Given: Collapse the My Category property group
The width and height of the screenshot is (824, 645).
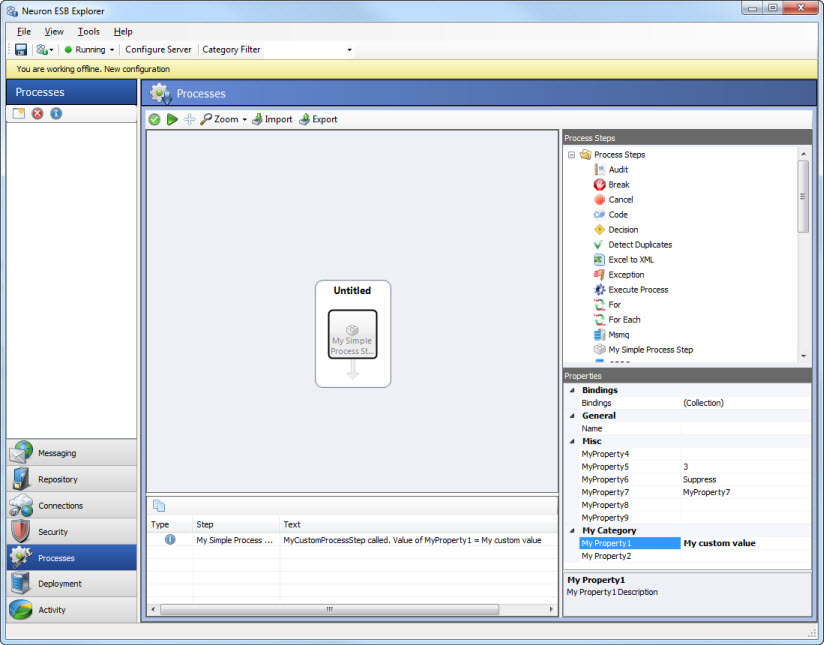Looking at the screenshot, I should point(572,530).
